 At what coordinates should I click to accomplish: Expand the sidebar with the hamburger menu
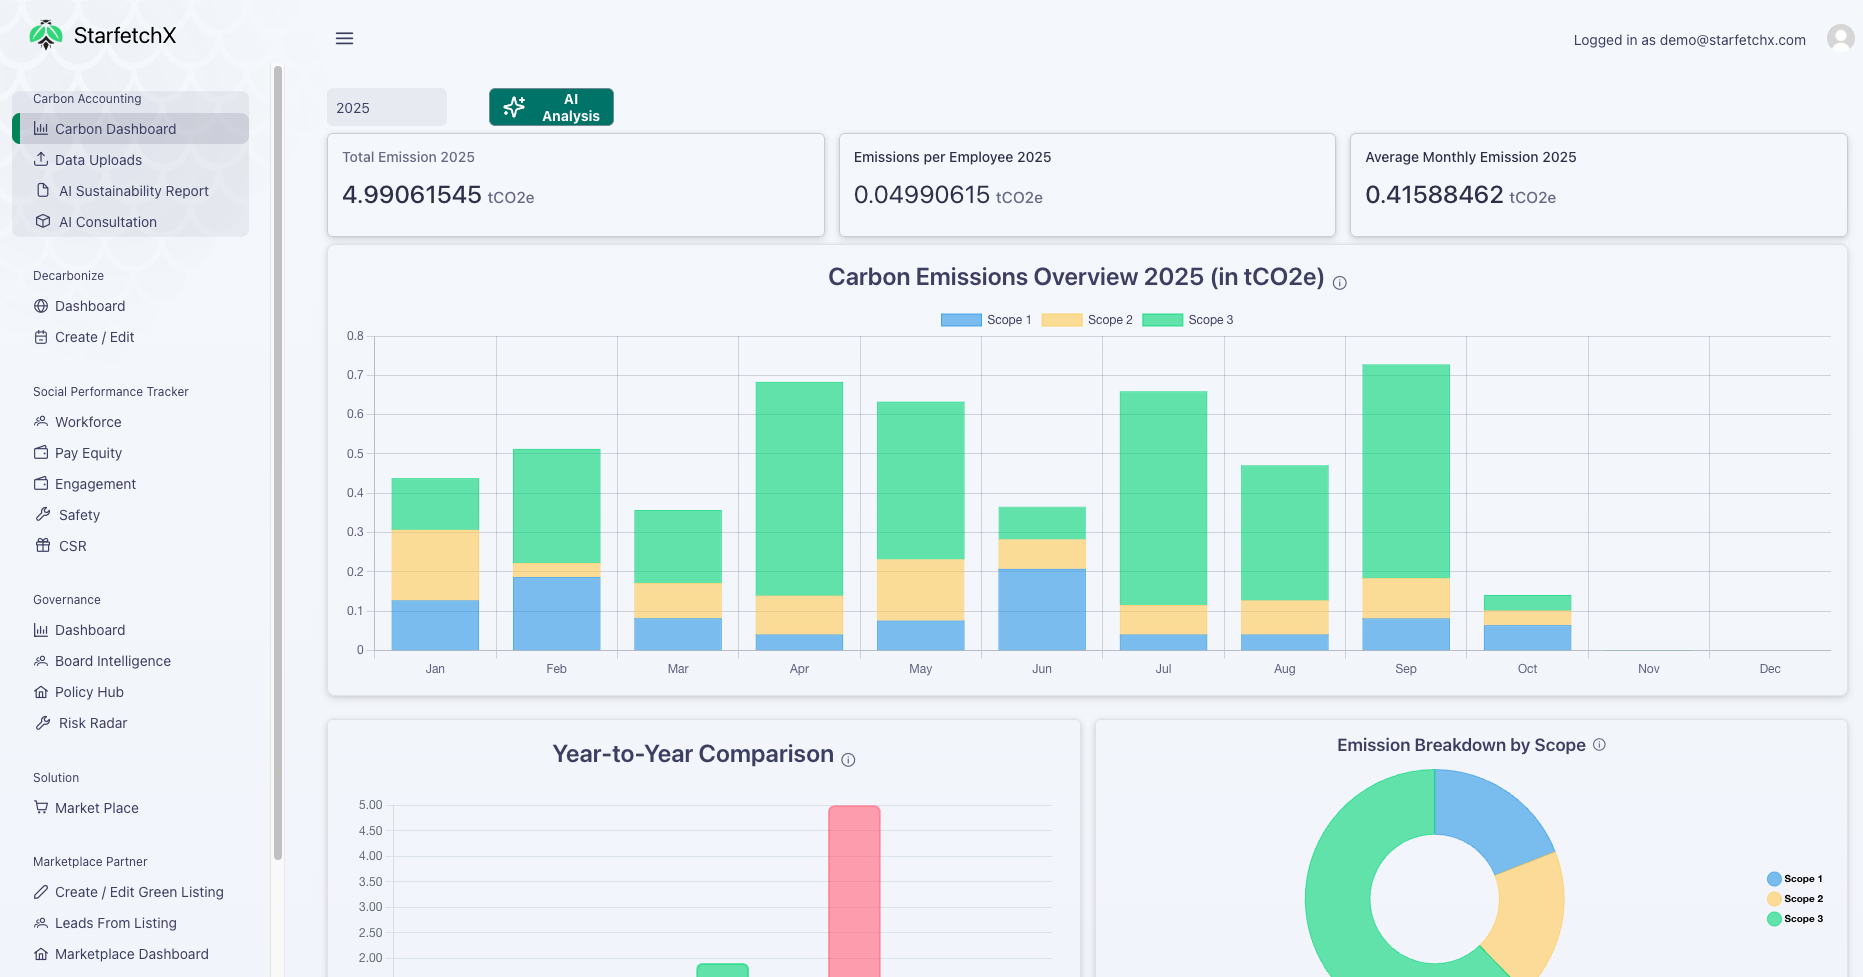(x=344, y=38)
